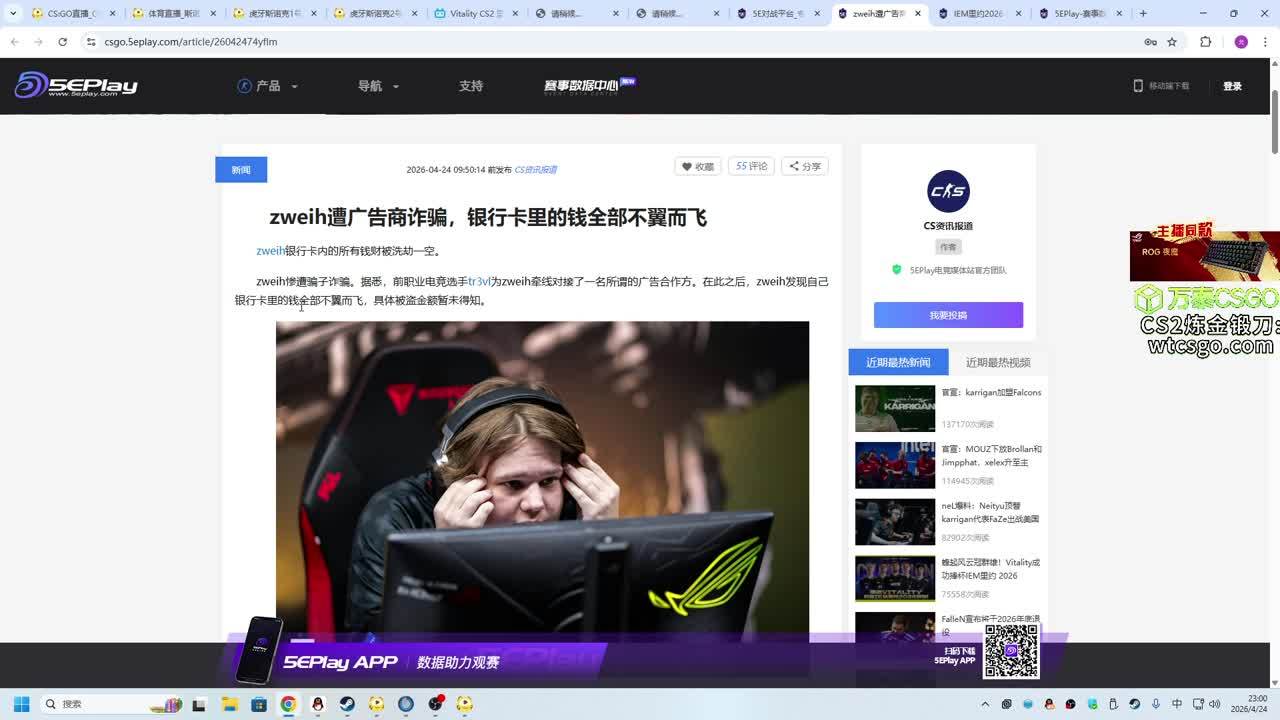The image size is (1280, 720).
Task: Open Task View on the taskbar
Action: 199,704
